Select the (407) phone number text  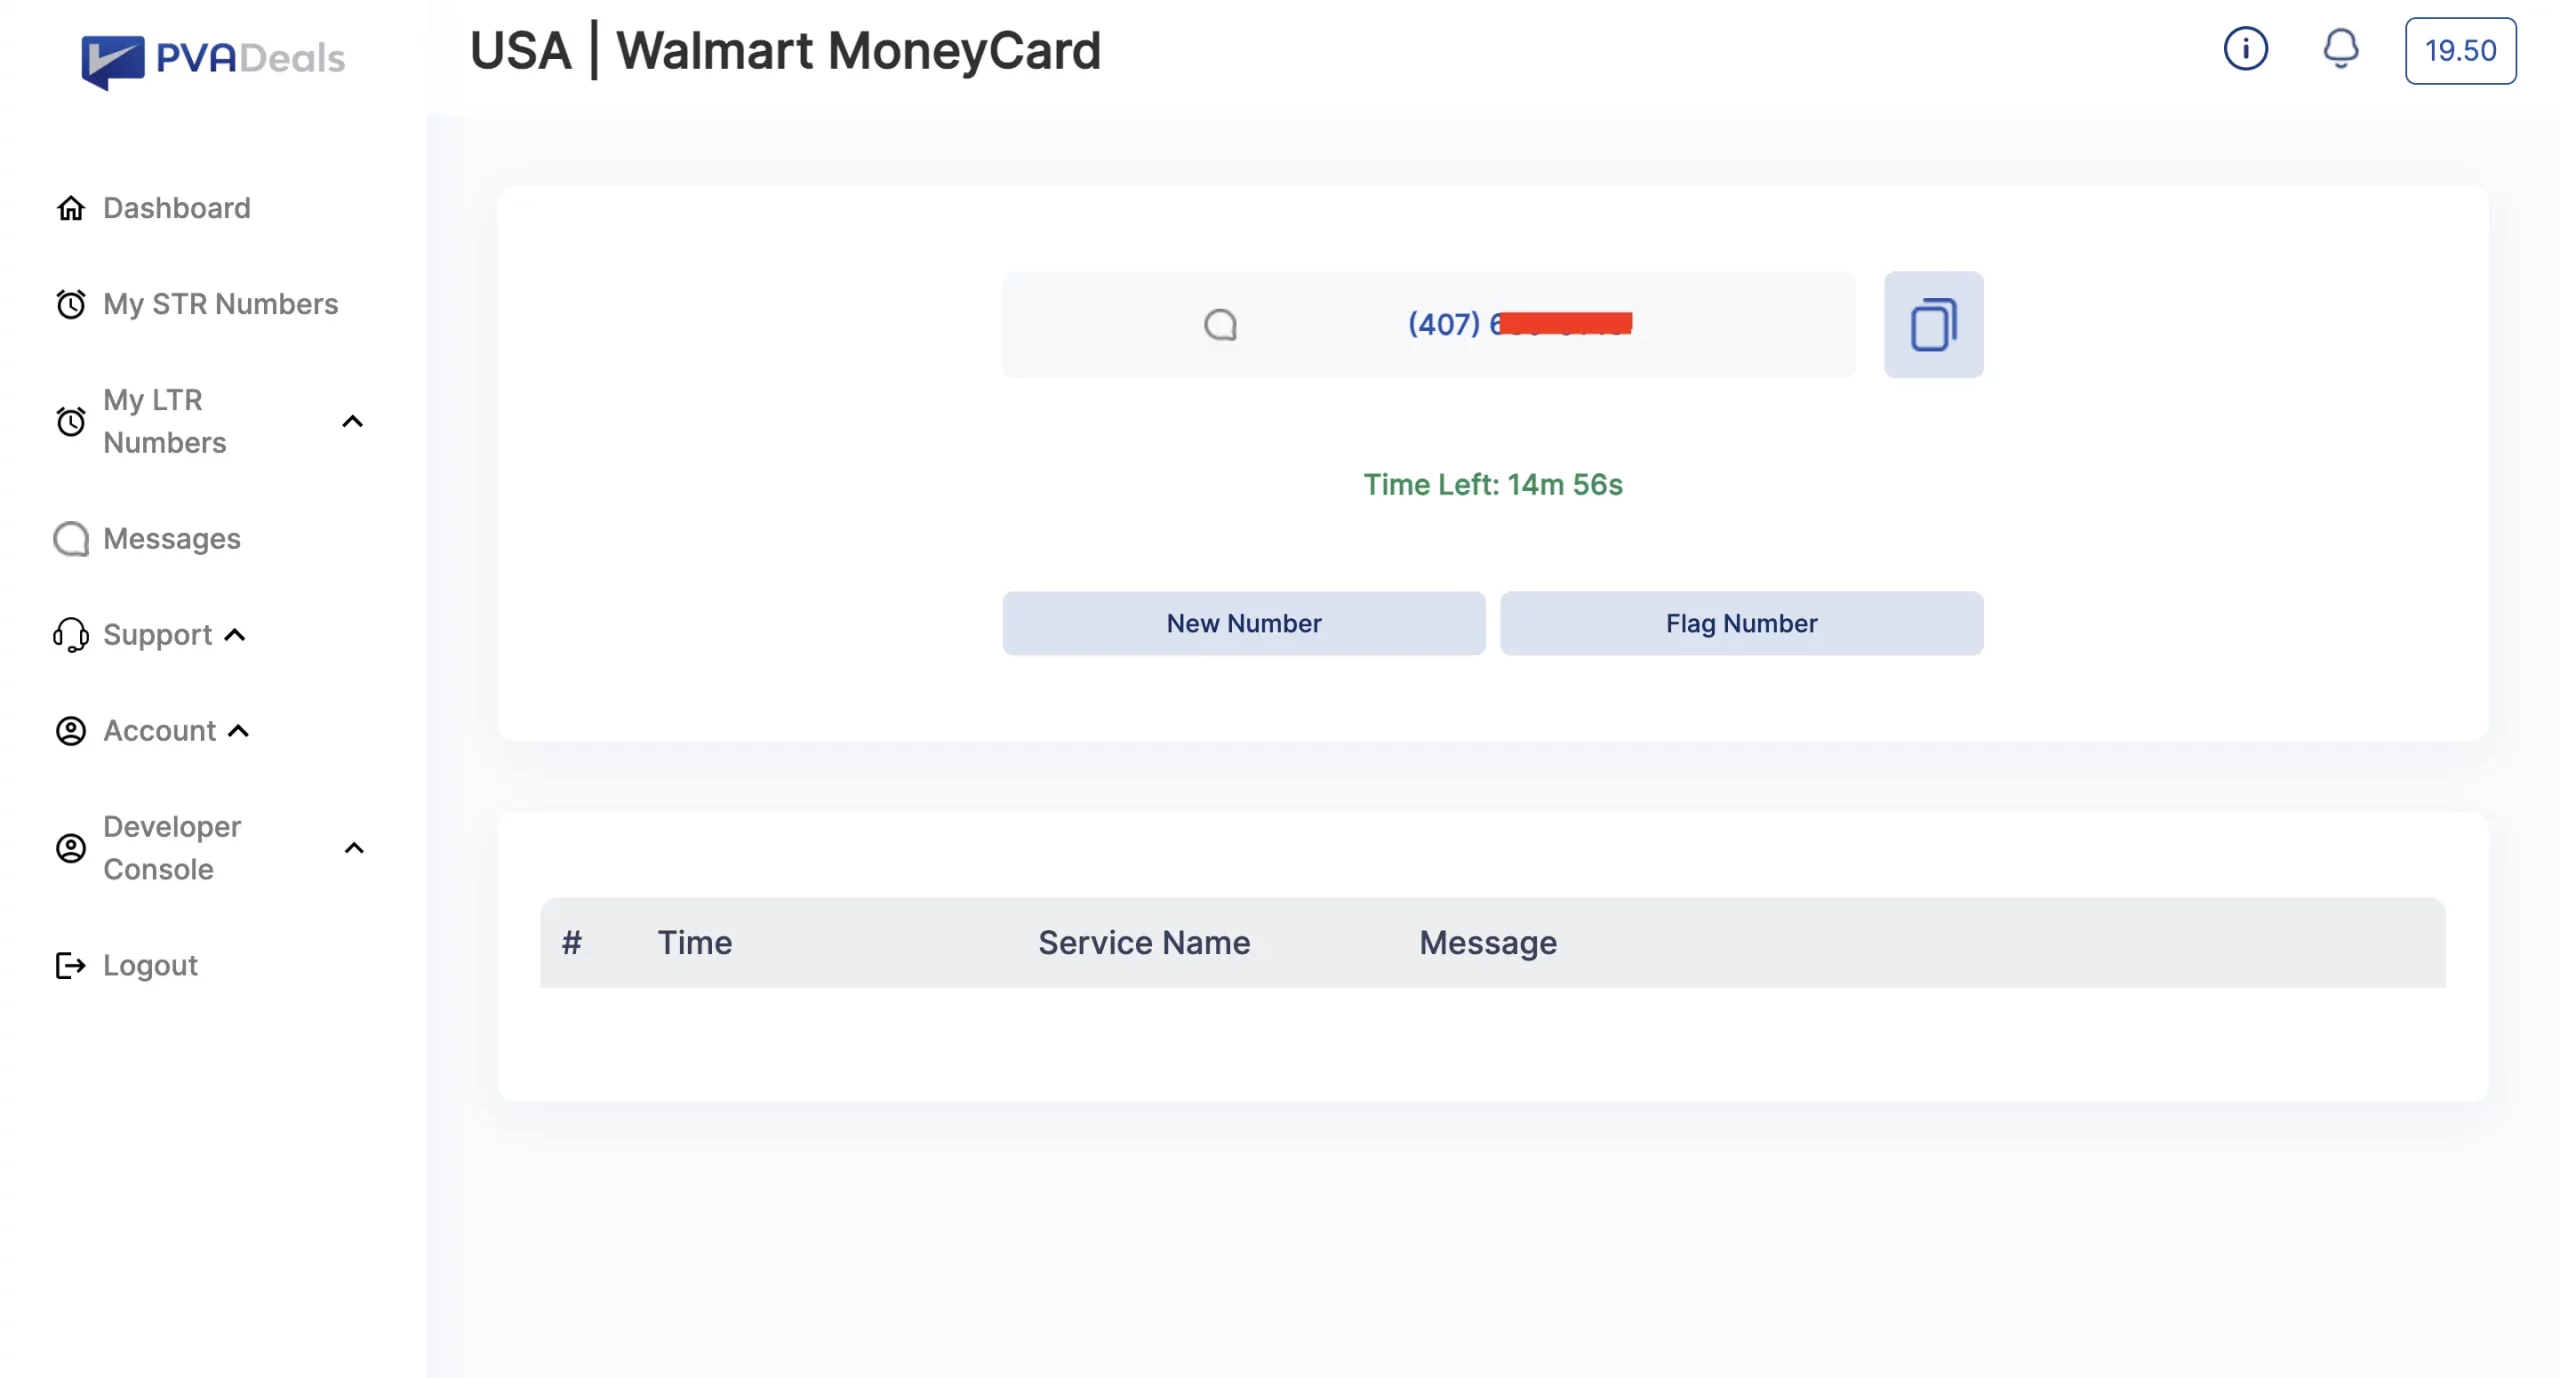(1519, 324)
